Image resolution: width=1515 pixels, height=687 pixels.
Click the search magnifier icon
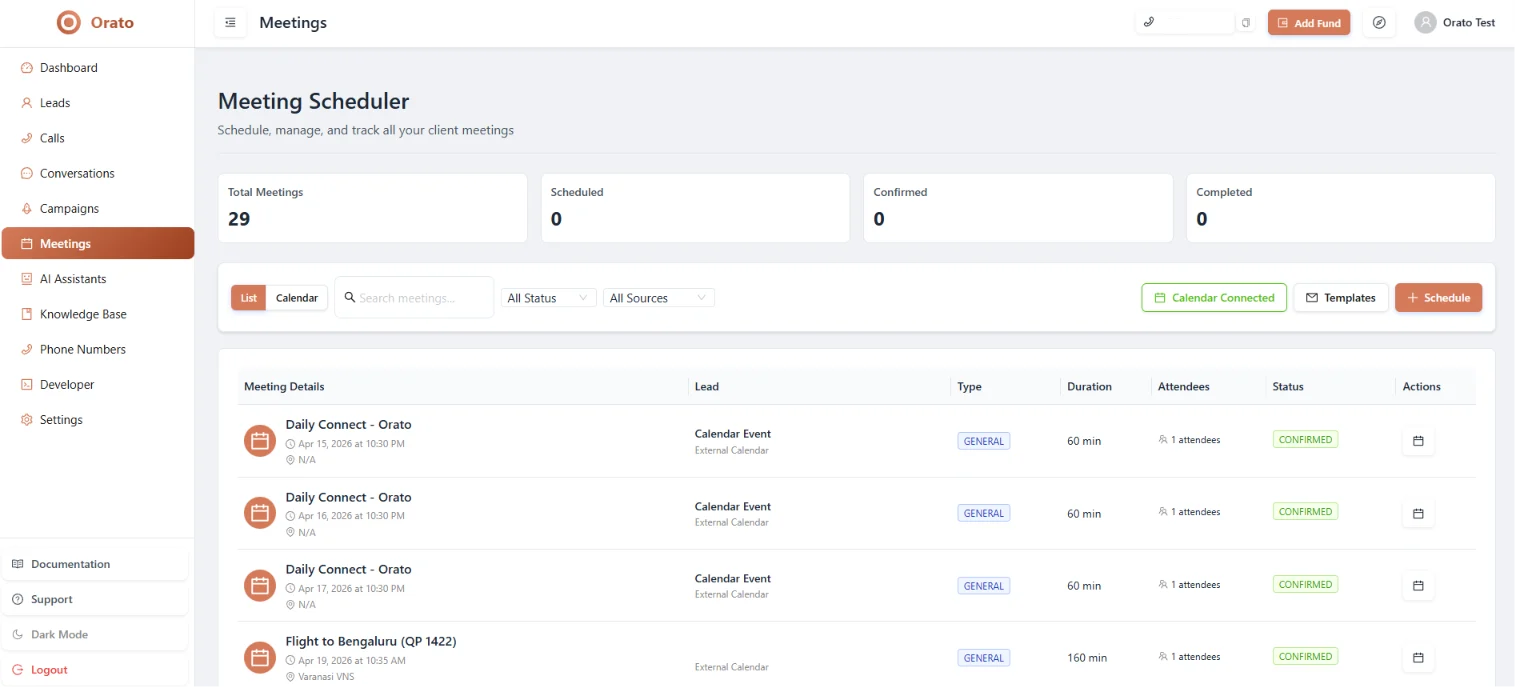(350, 297)
